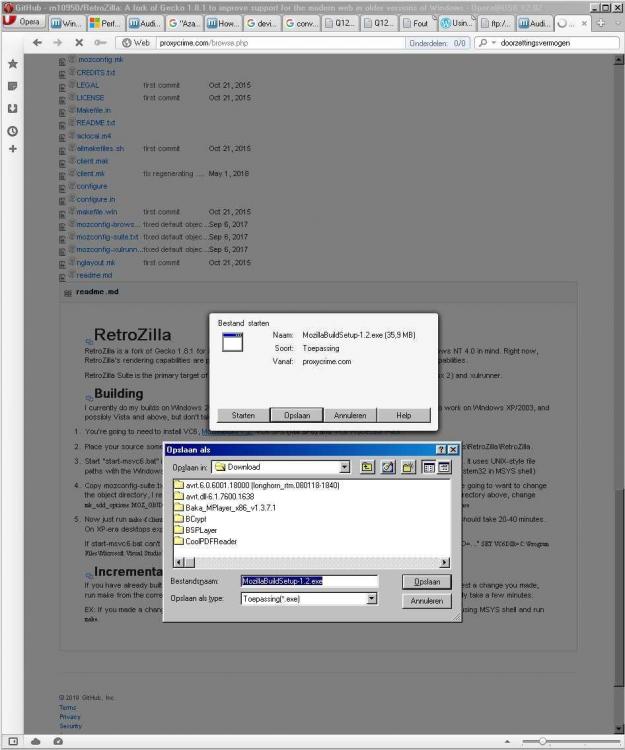Click the view desktop icon in Opslaan als
Screen dimensions: 625x750
(x=388, y=467)
